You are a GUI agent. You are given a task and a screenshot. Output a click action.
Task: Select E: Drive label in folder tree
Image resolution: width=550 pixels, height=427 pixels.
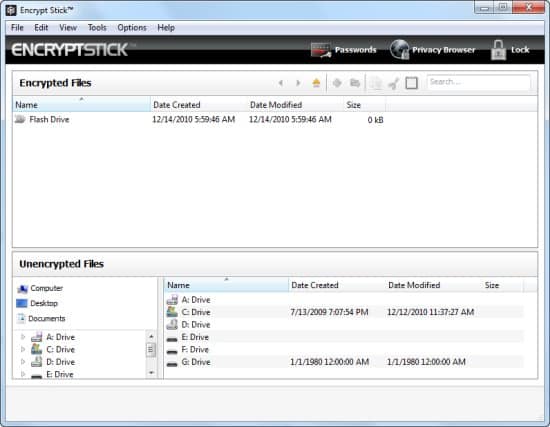click(x=60, y=374)
